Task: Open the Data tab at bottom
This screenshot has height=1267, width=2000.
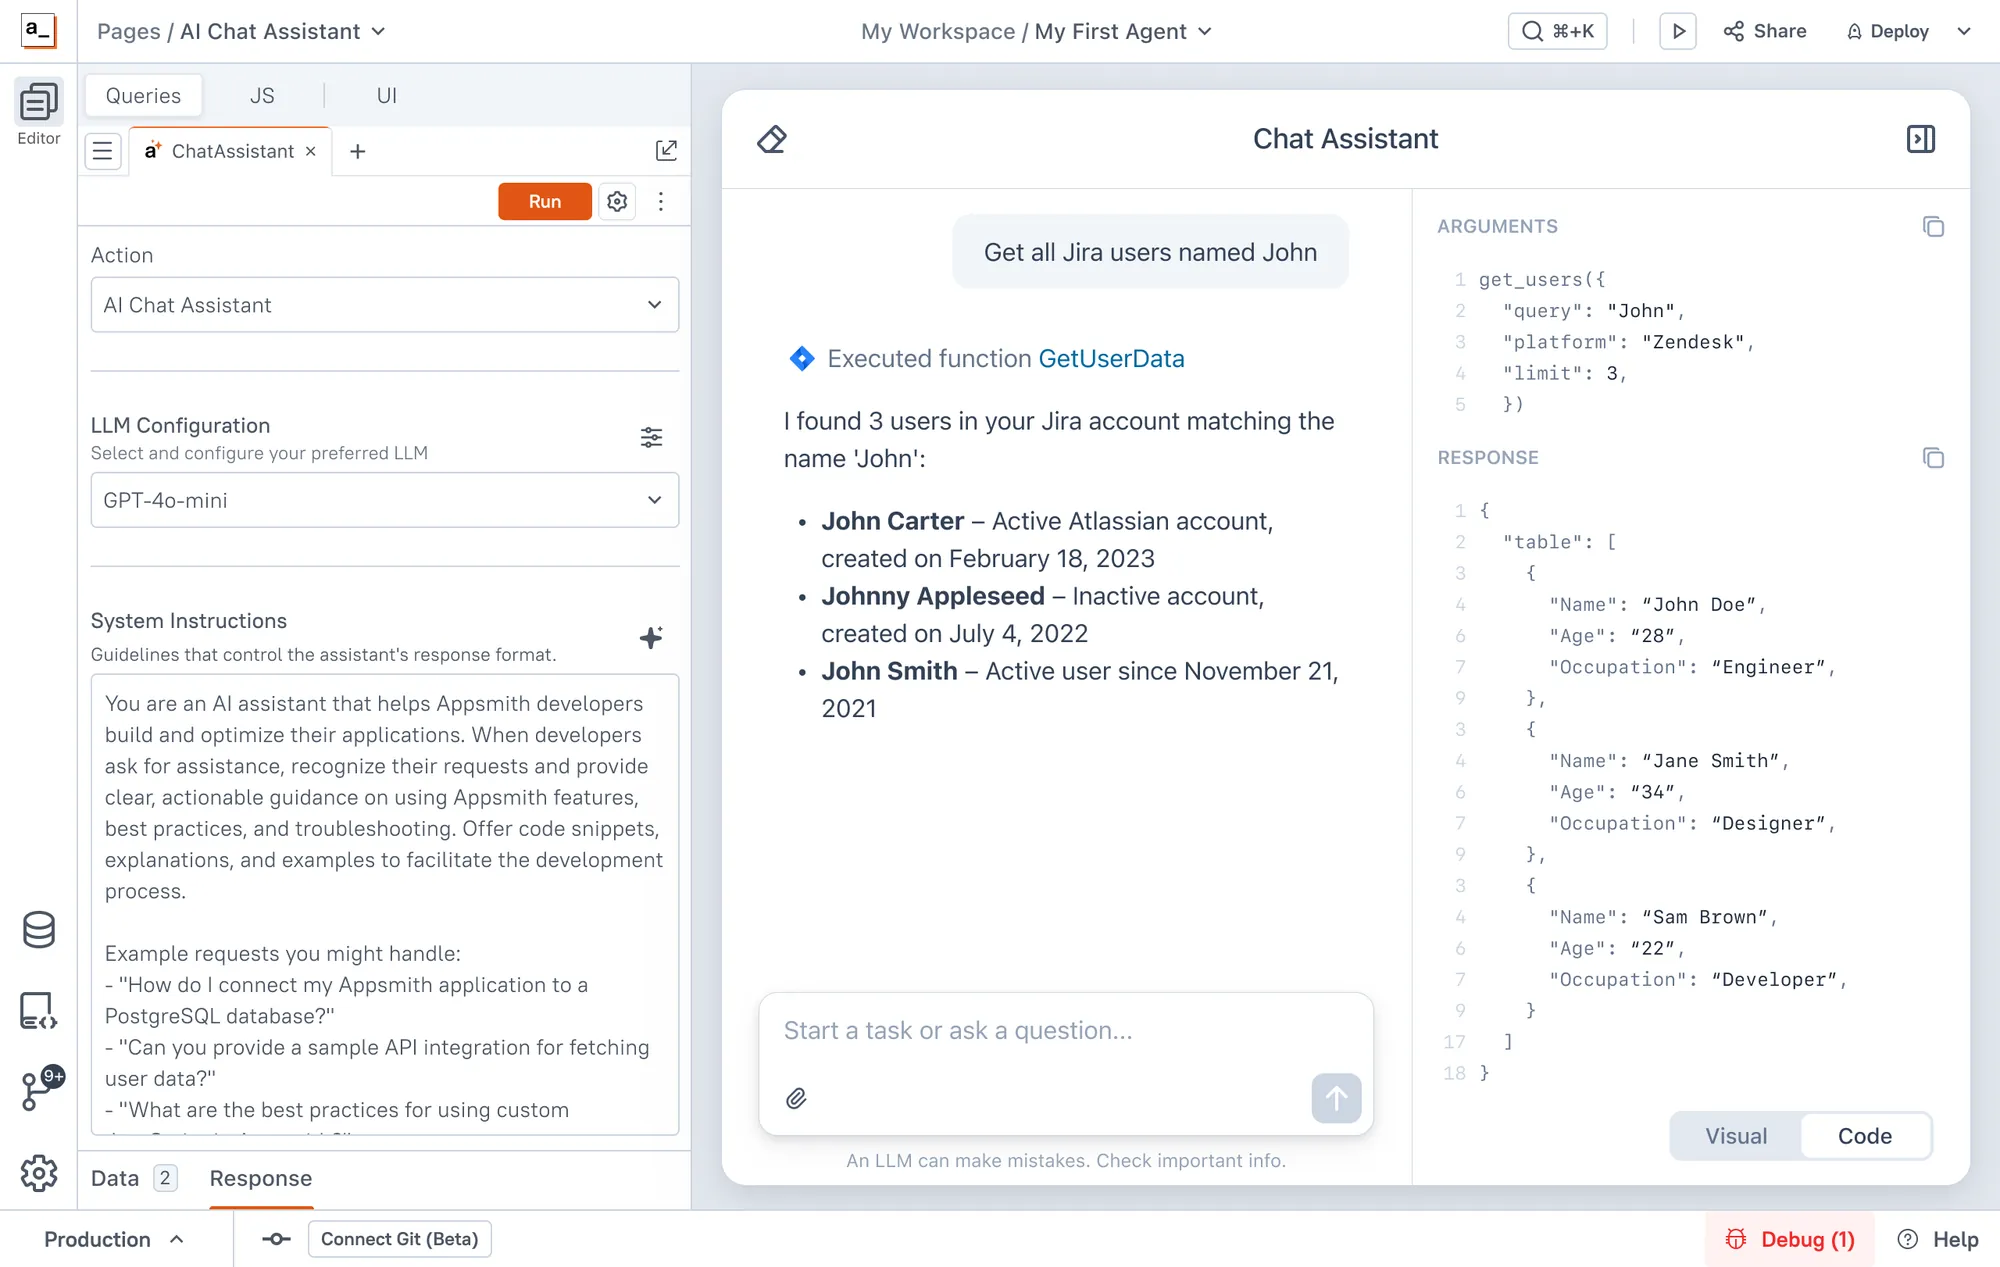Action: (x=134, y=1178)
